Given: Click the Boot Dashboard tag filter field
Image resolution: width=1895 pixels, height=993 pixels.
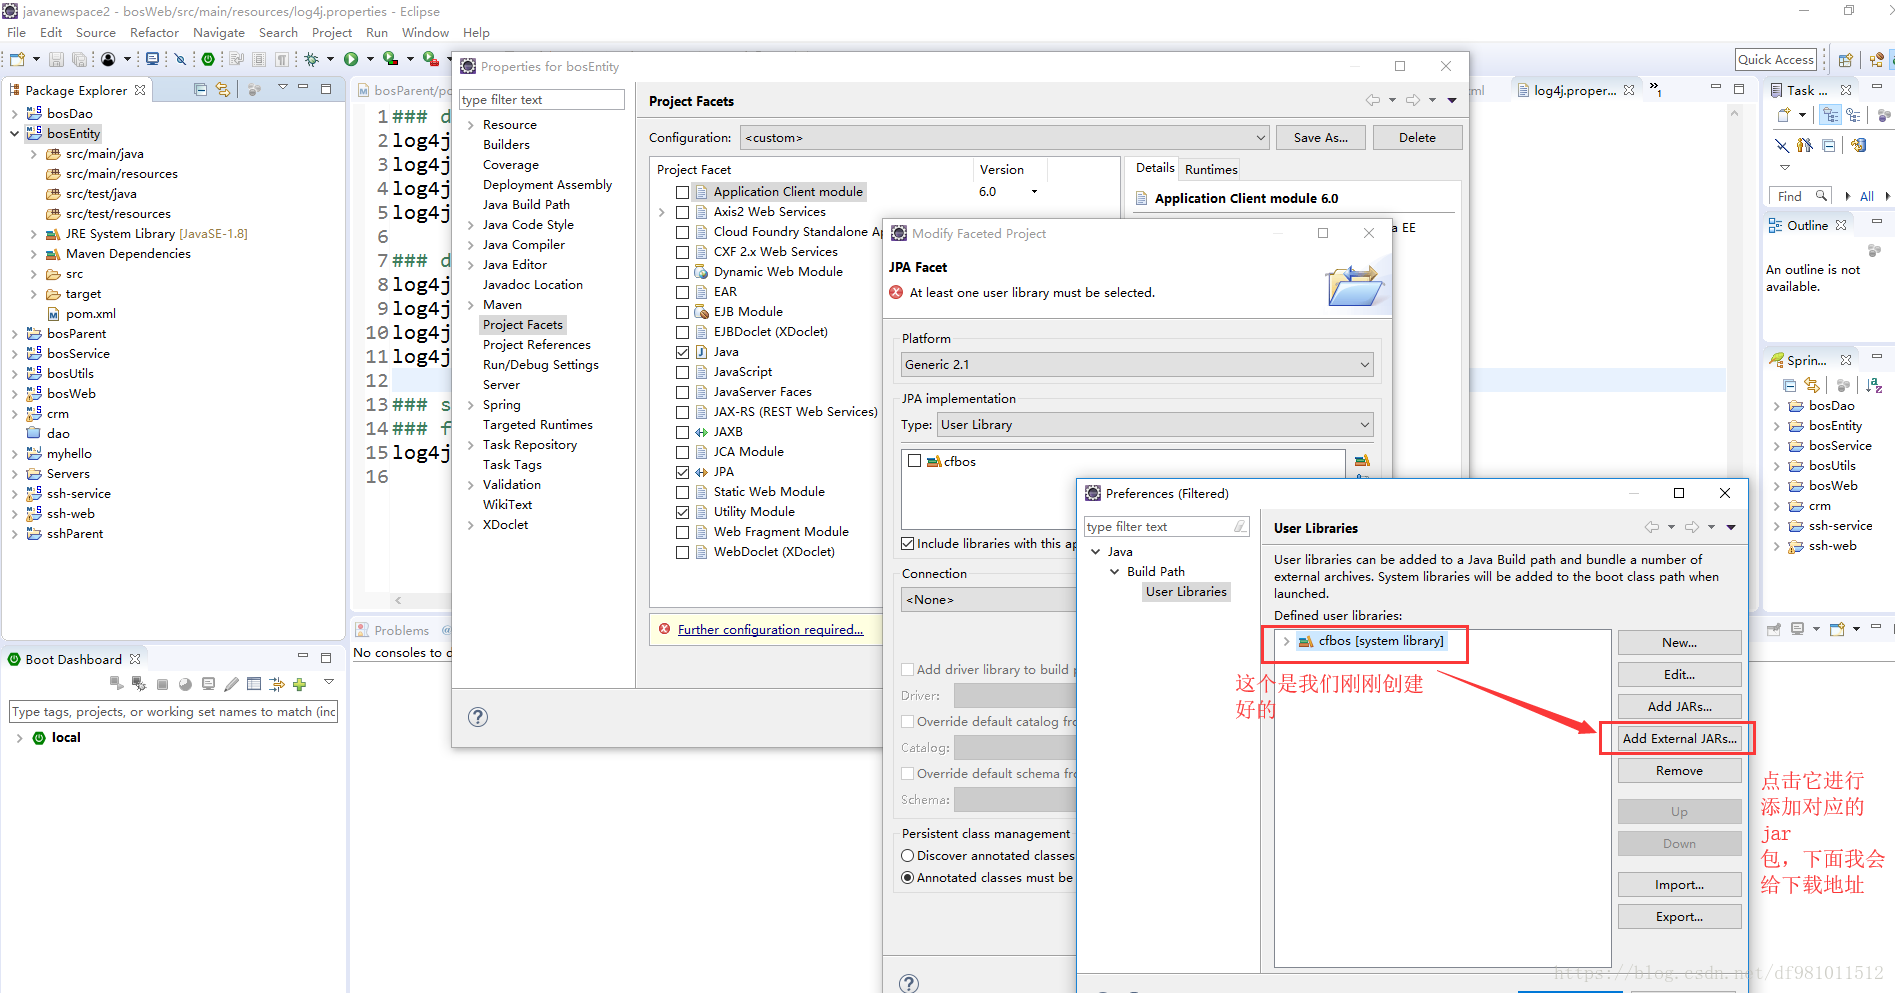Looking at the screenshot, I should click(x=173, y=712).
